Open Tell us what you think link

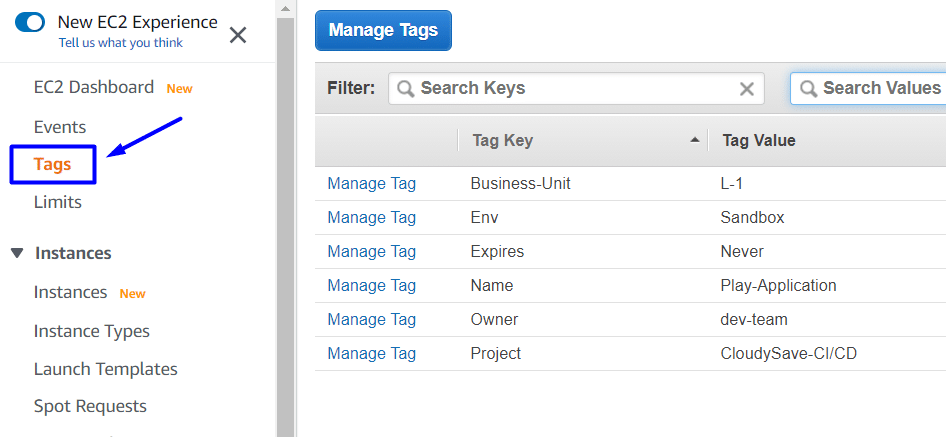tap(121, 43)
